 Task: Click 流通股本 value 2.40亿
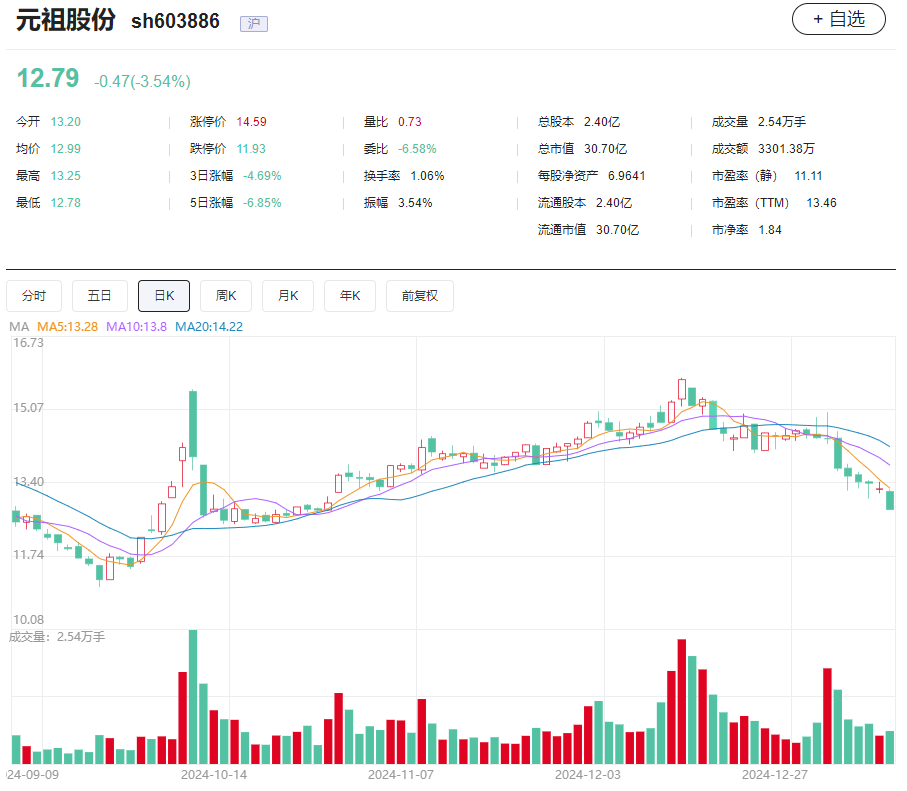click(614, 203)
